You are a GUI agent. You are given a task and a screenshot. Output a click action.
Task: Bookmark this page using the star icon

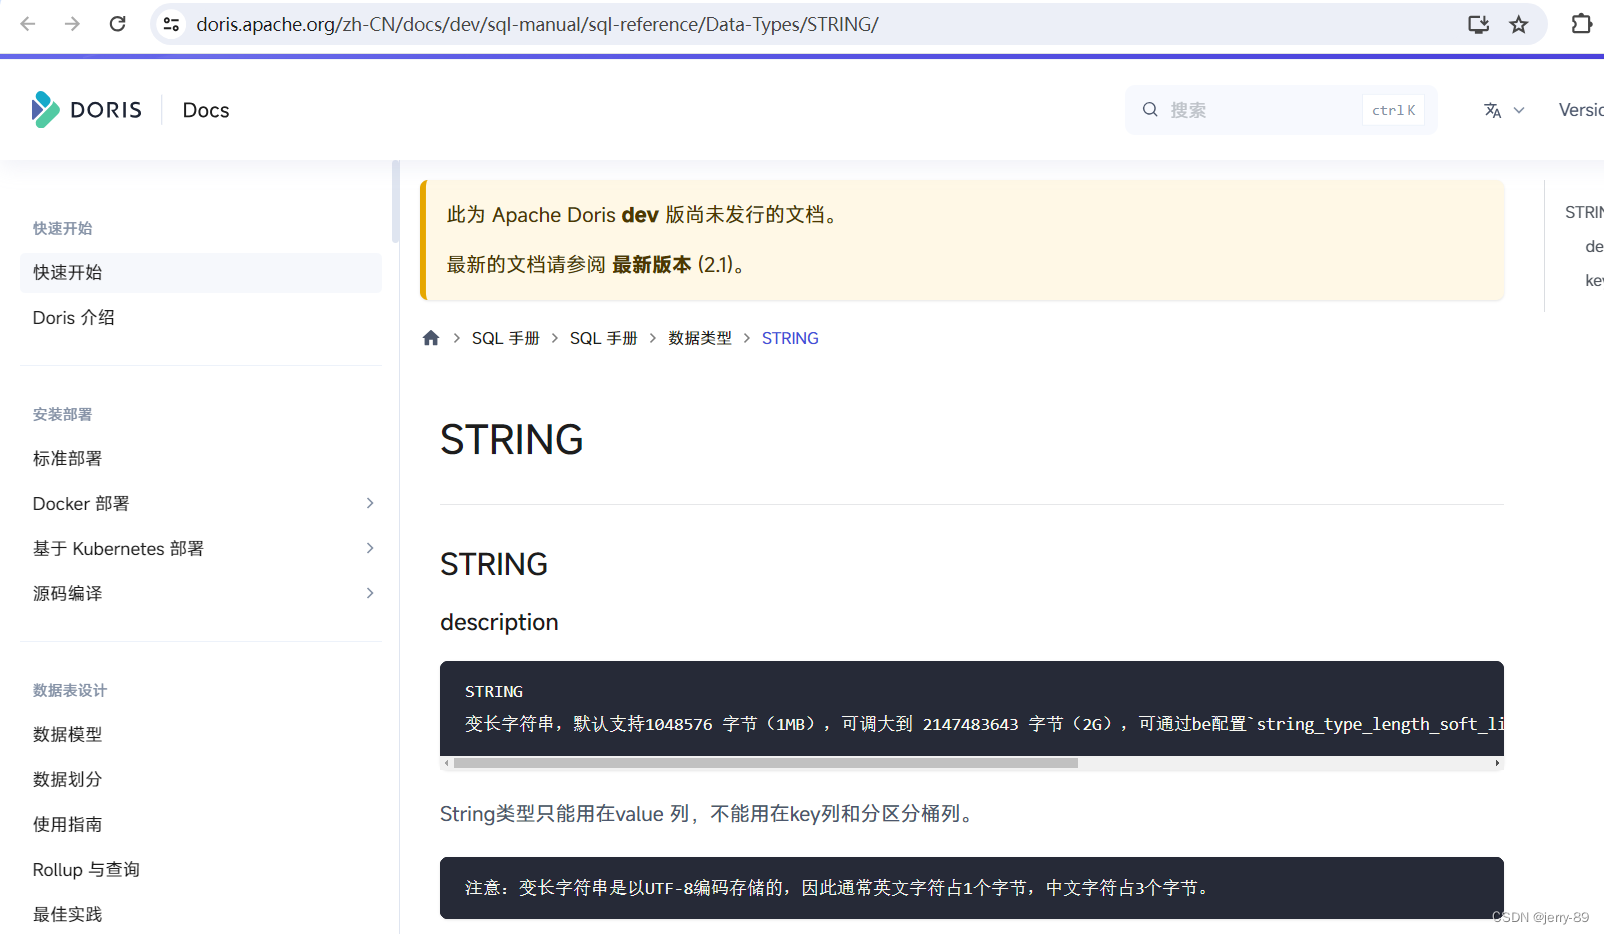(x=1518, y=23)
